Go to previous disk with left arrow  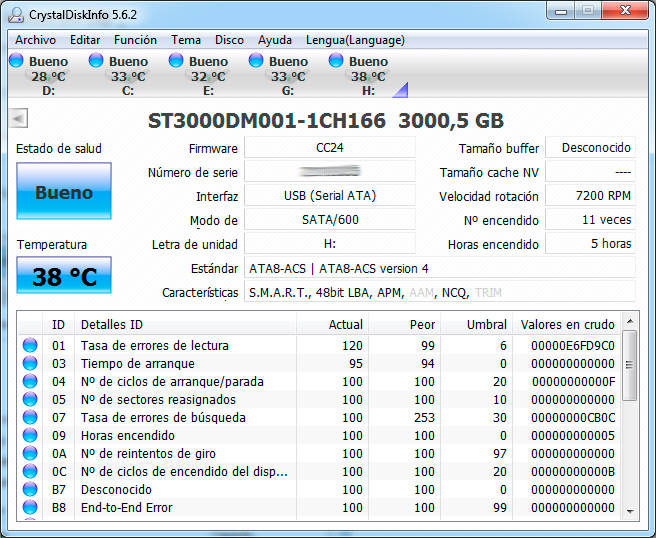(x=18, y=118)
